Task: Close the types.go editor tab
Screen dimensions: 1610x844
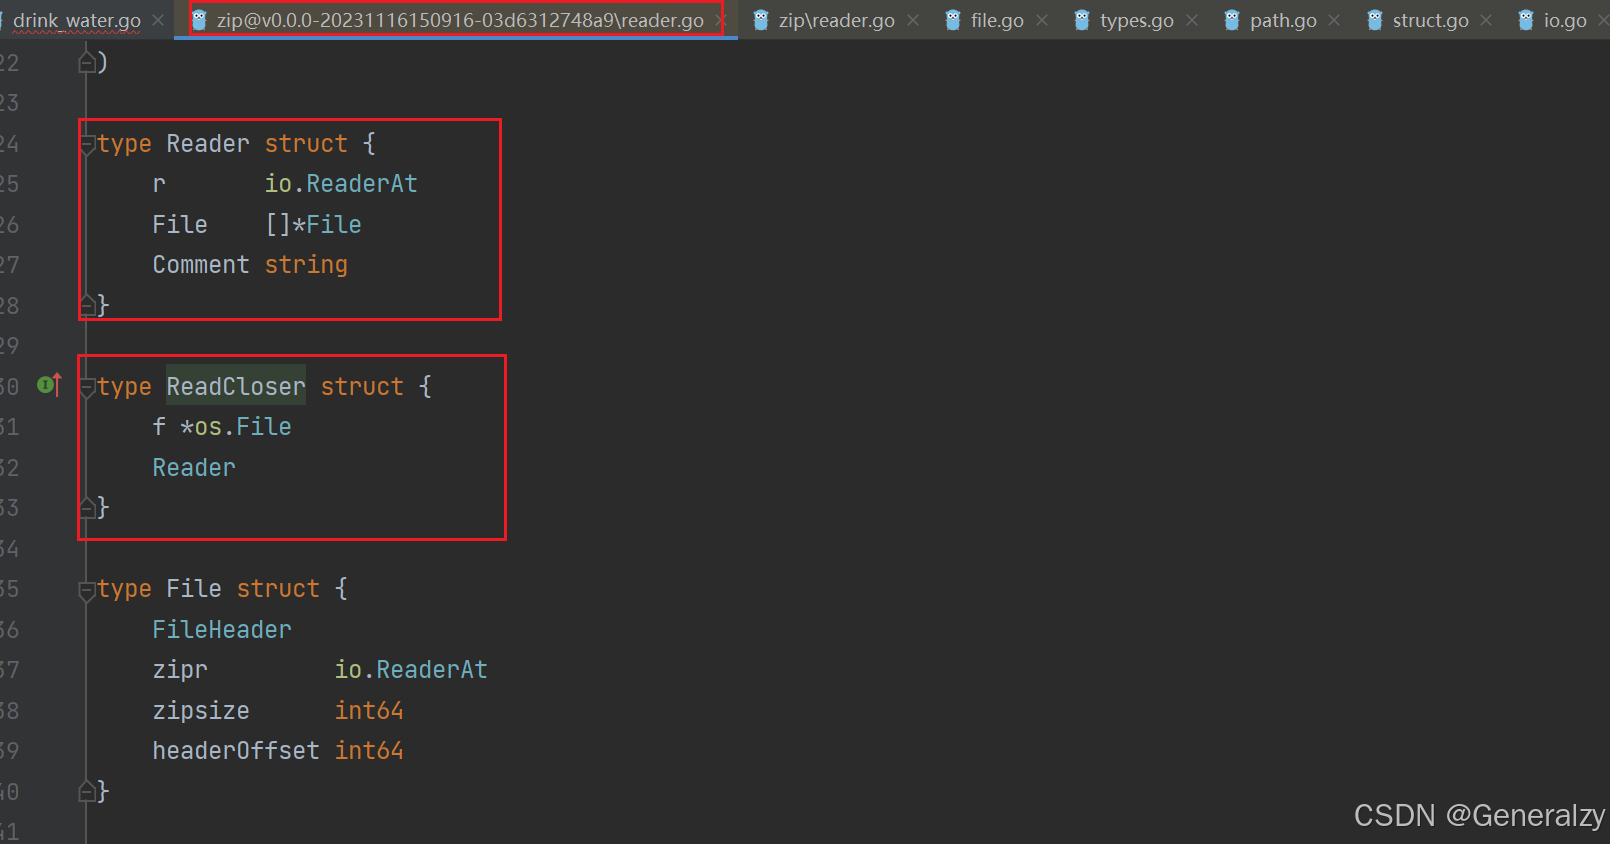Action: [x=1192, y=20]
